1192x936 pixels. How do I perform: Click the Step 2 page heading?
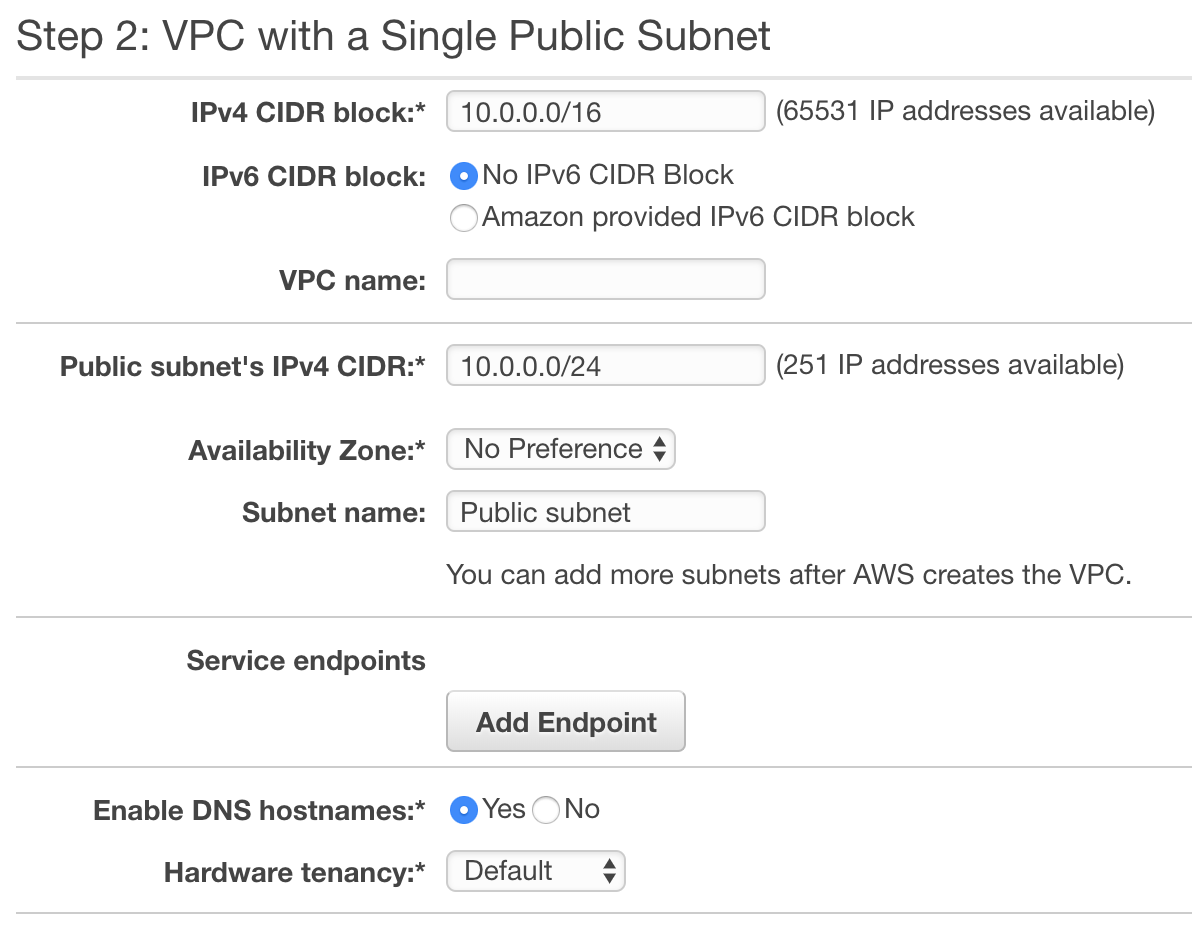click(393, 36)
